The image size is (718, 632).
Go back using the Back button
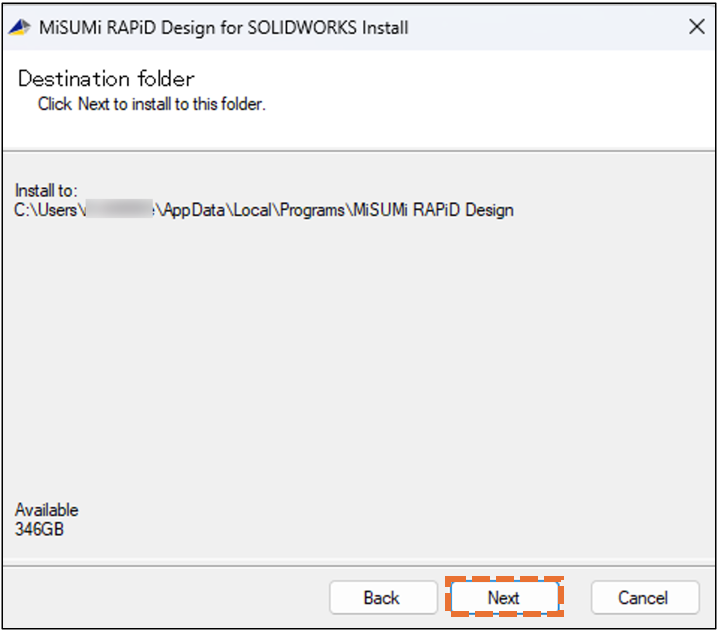[381, 598]
